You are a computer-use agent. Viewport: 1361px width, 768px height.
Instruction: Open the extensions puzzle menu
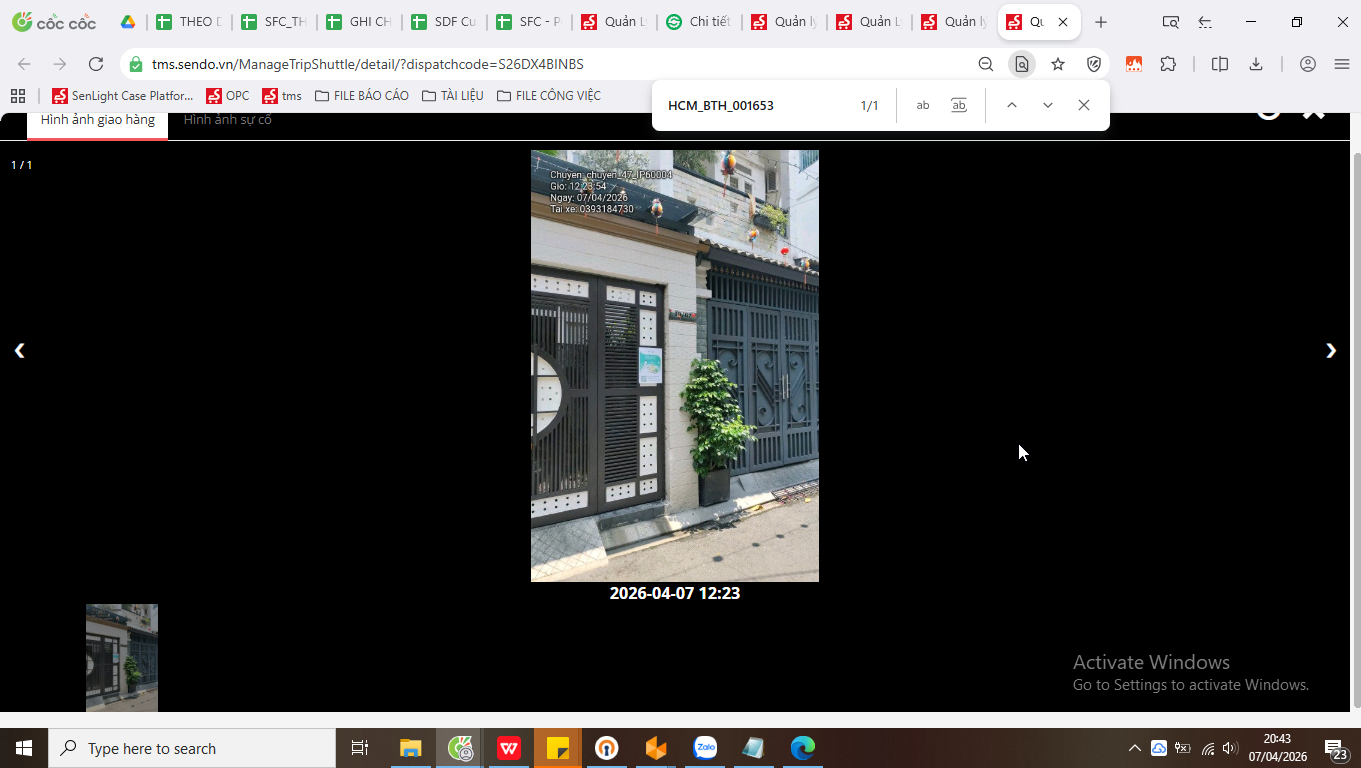pyautogui.click(x=1168, y=64)
